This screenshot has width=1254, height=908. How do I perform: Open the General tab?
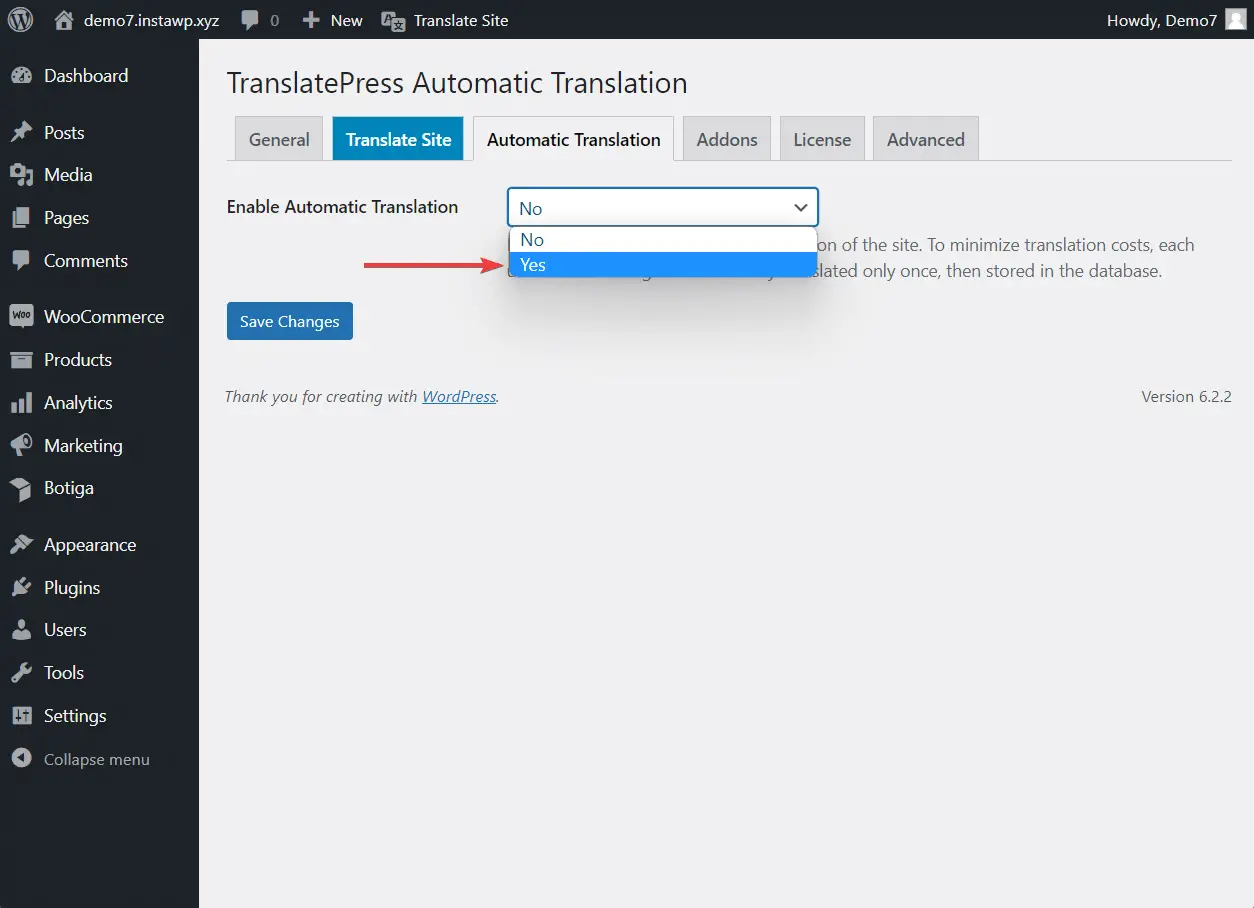(279, 139)
